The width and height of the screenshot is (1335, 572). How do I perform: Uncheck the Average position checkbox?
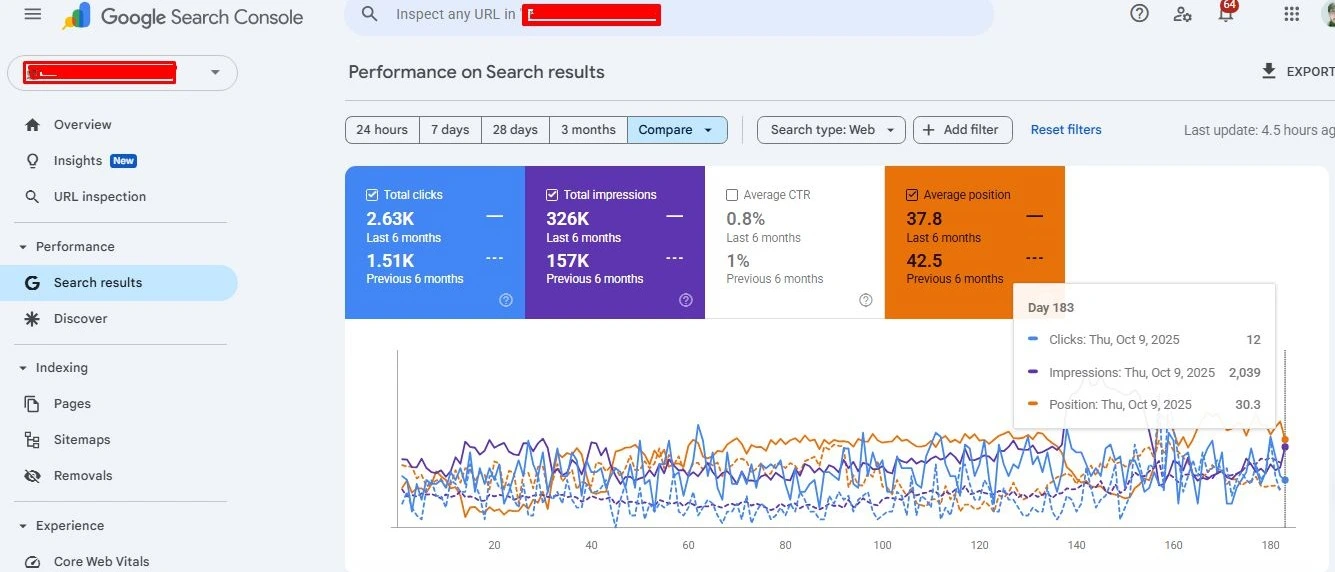pyautogui.click(x=912, y=195)
